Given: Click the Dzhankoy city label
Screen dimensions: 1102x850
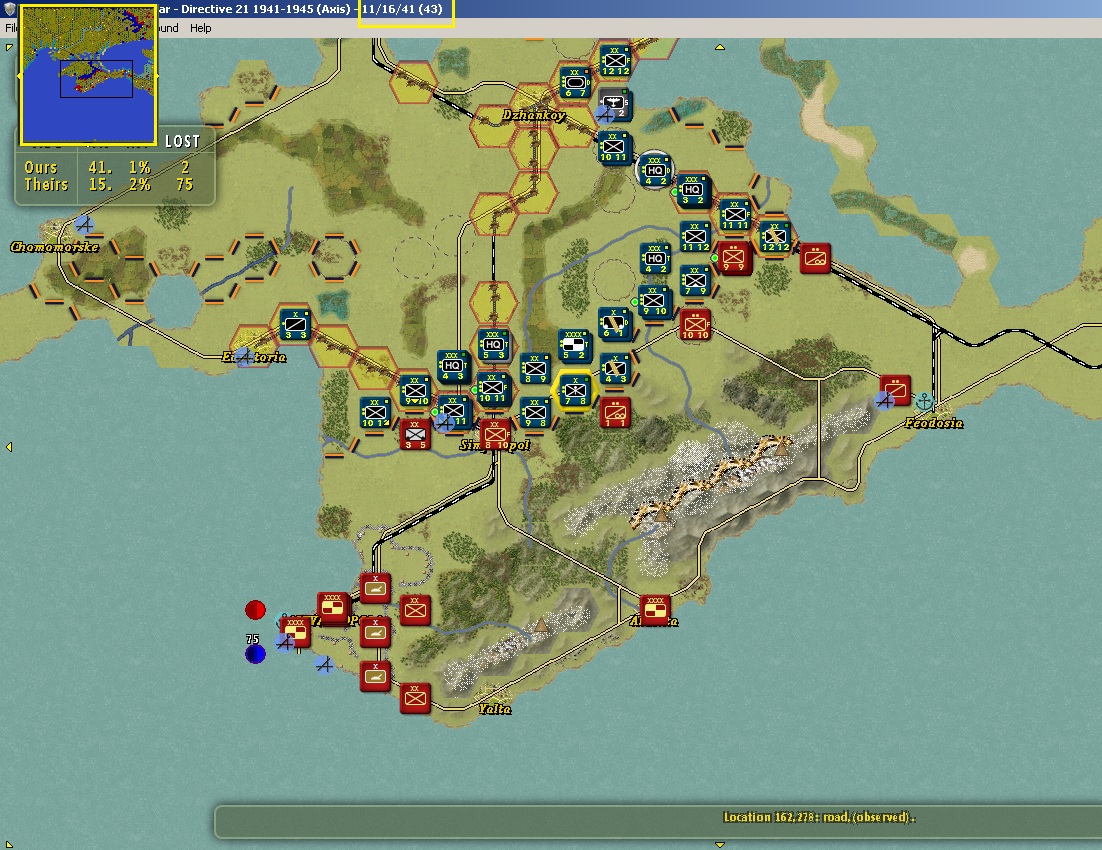Looking at the screenshot, I should point(533,115).
